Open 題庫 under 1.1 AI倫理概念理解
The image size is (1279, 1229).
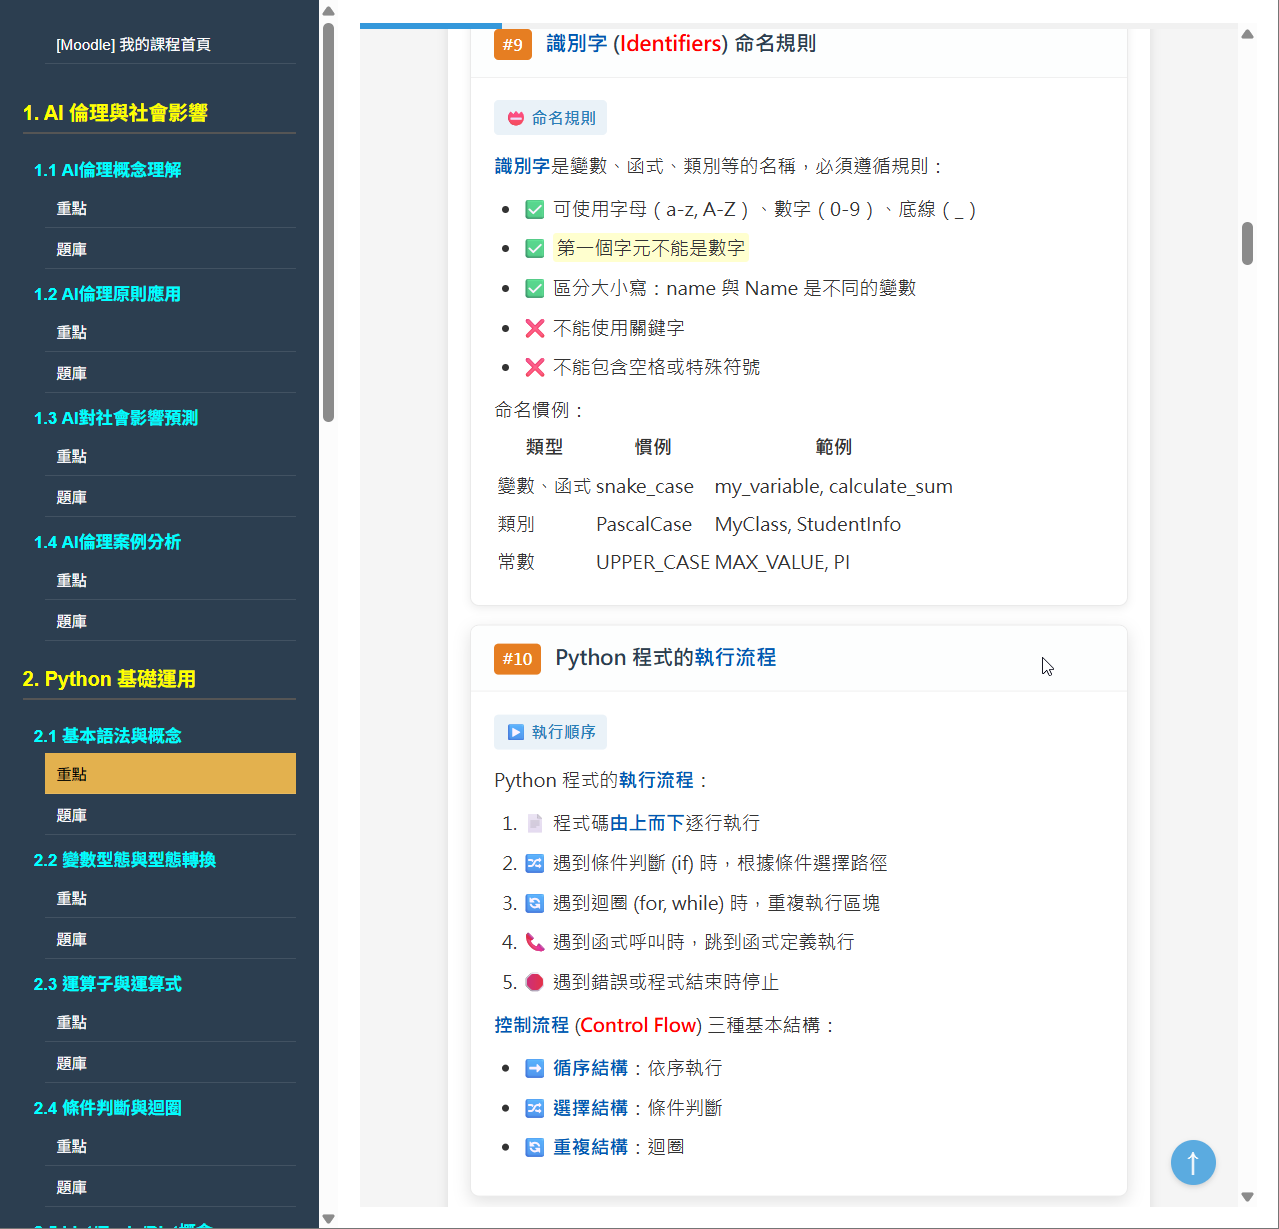170,250
